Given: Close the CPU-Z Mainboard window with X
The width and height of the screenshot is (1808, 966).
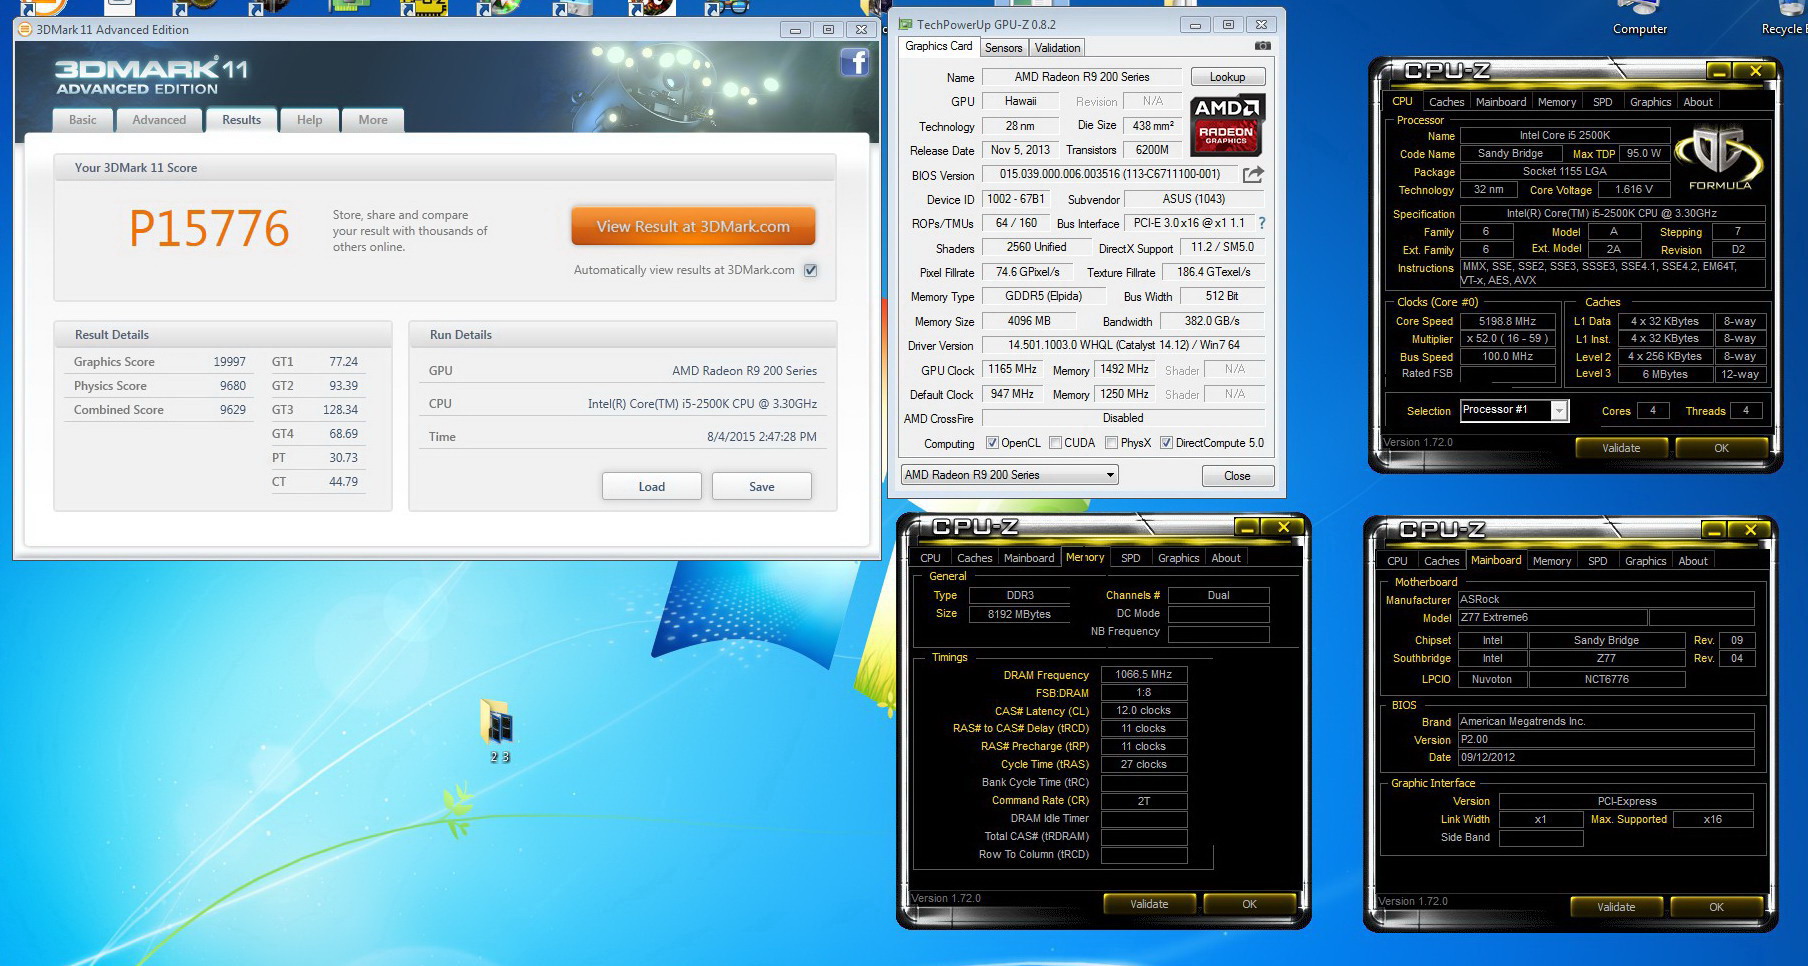Looking at the screenshot, I should coord(1751,530).
